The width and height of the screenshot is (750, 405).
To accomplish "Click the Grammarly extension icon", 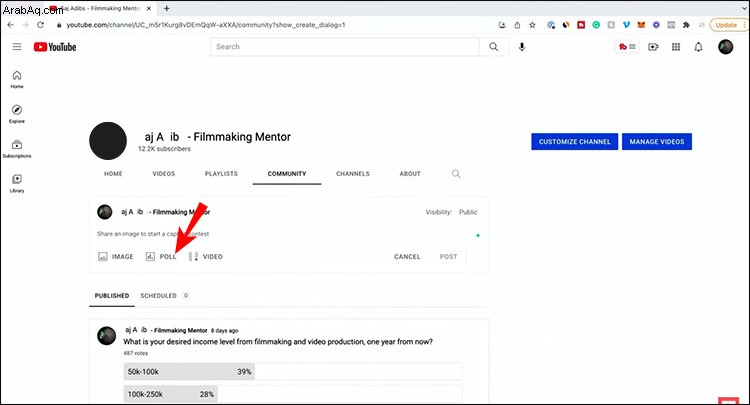I will tap(596, 25).
